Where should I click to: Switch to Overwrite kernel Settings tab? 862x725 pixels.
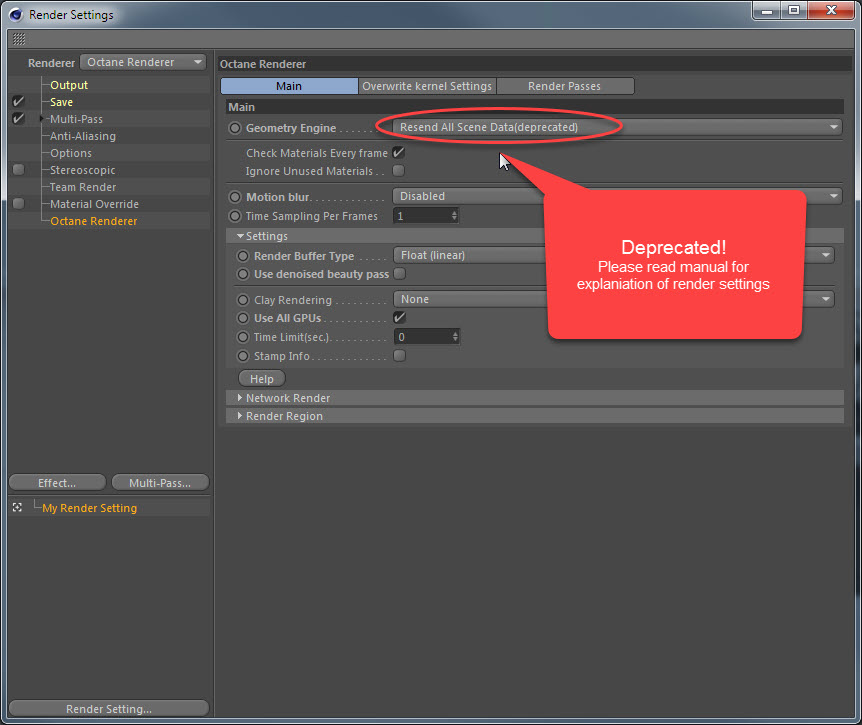click(x=427, y=86)
